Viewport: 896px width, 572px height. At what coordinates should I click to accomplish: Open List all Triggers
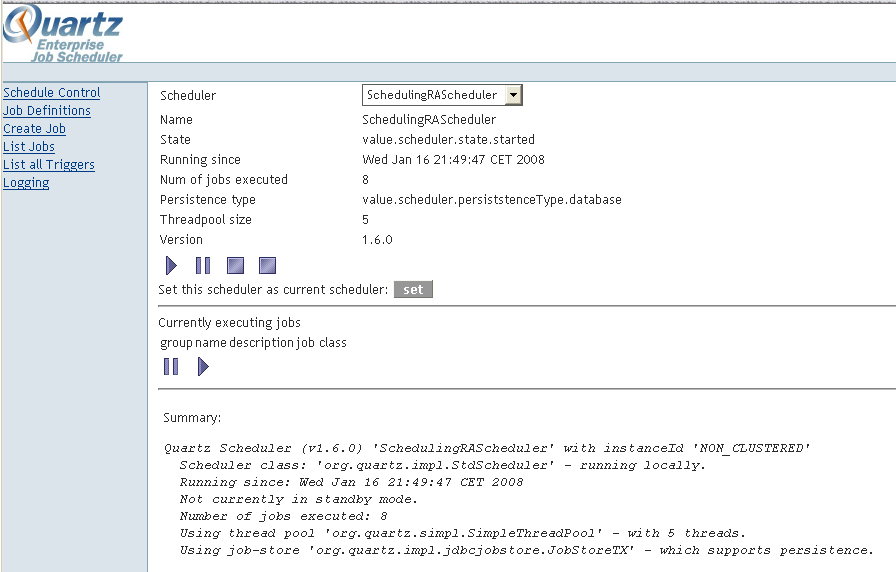pos(49,165)
